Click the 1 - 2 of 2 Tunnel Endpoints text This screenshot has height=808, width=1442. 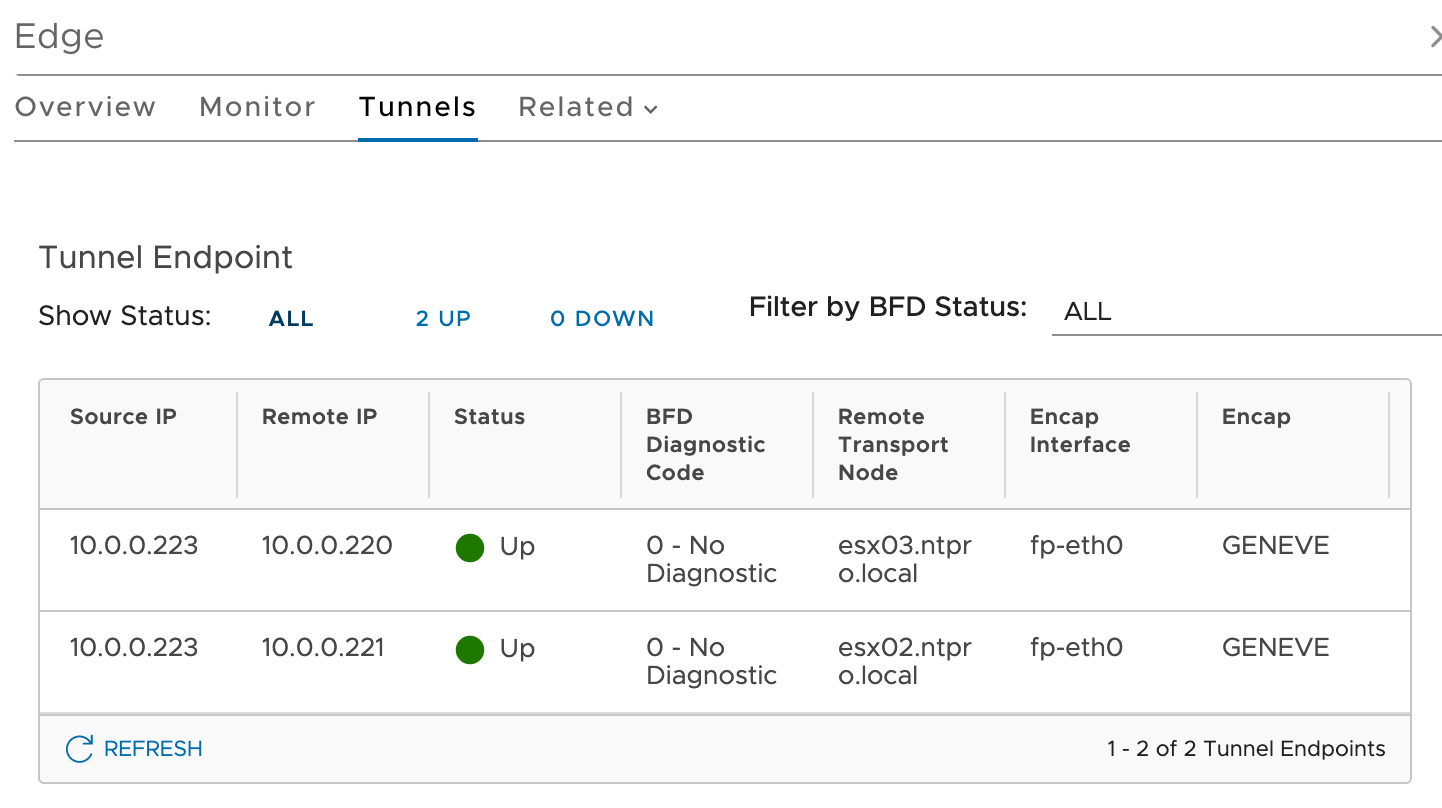pos(1246,749)
